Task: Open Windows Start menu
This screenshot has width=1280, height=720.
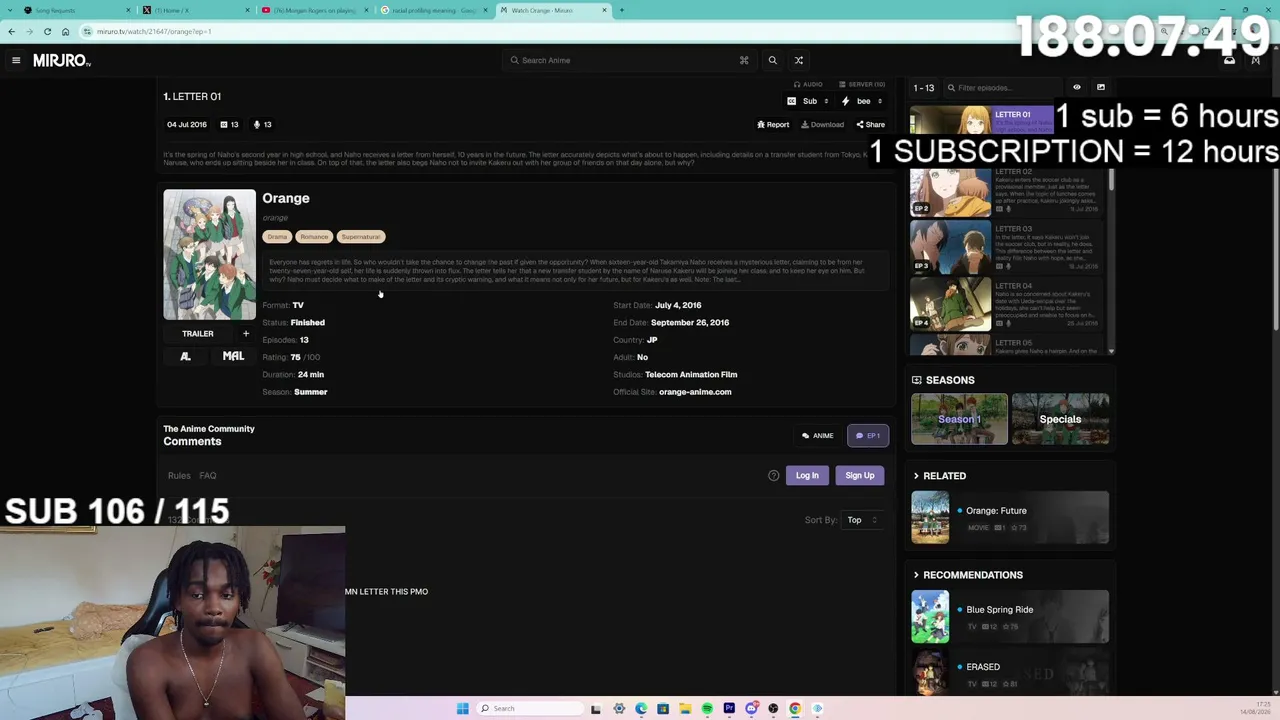Action: coord(462,709)
